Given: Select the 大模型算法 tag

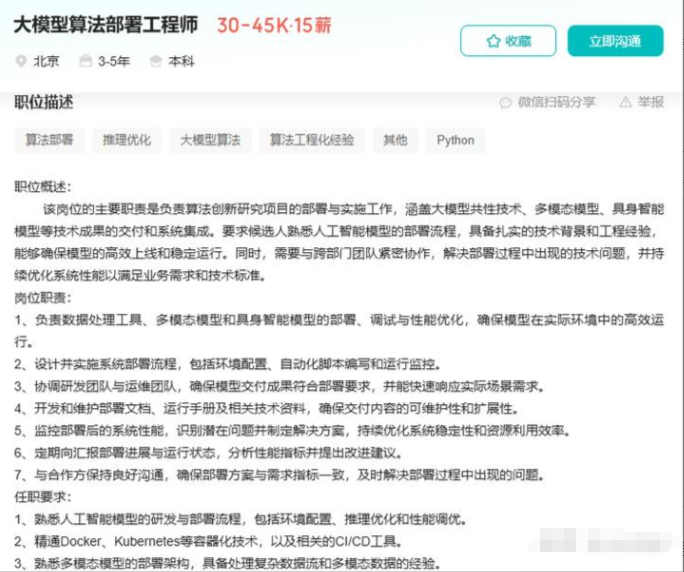Looking at the screenshot, I should pos(210,140).
